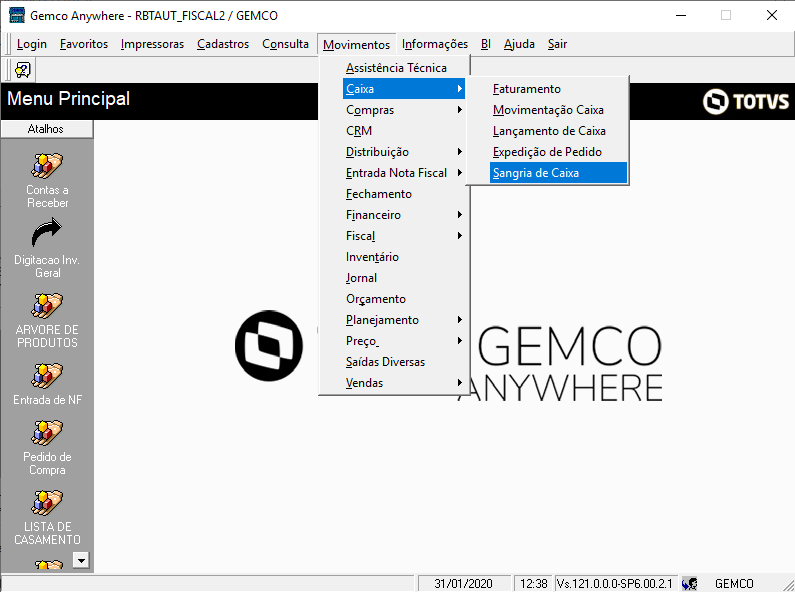Image resolution: width=795 pixels, height=592 pixels.
Task: Expand the Compras submenu
Action: pyautogui.click(x=404, y=110)
